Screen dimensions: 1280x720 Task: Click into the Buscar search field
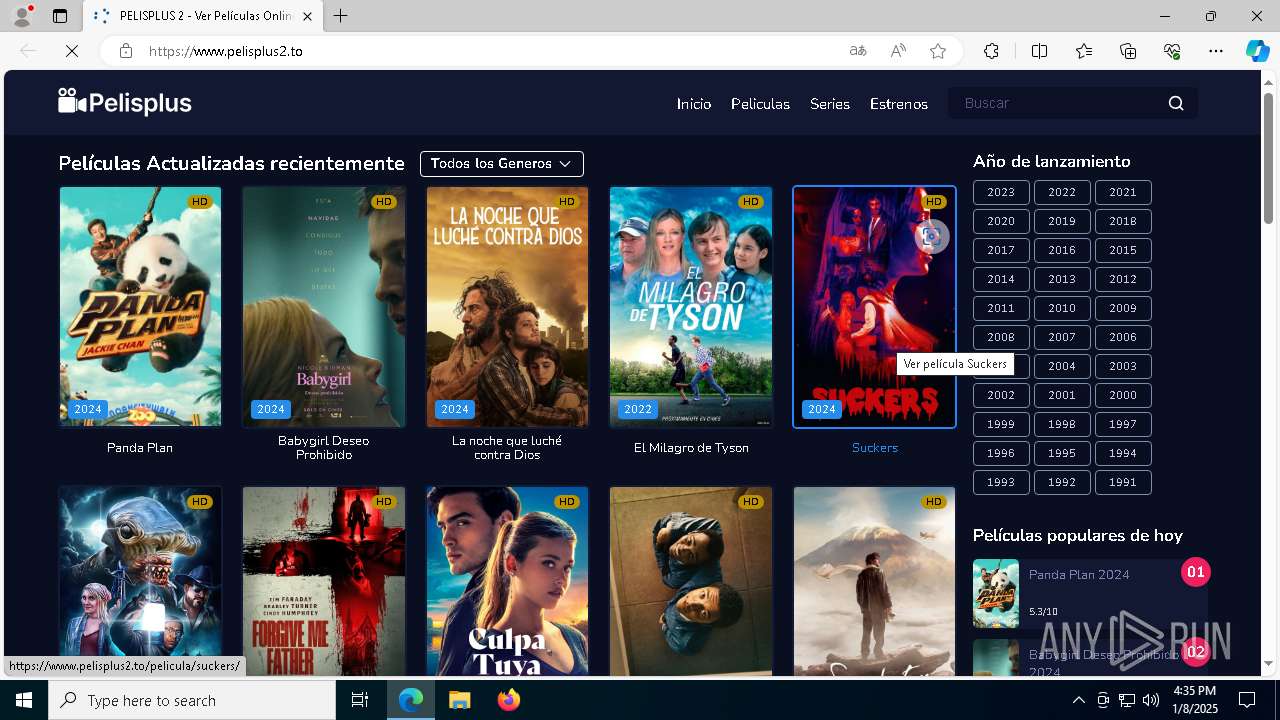point(1060,103)
